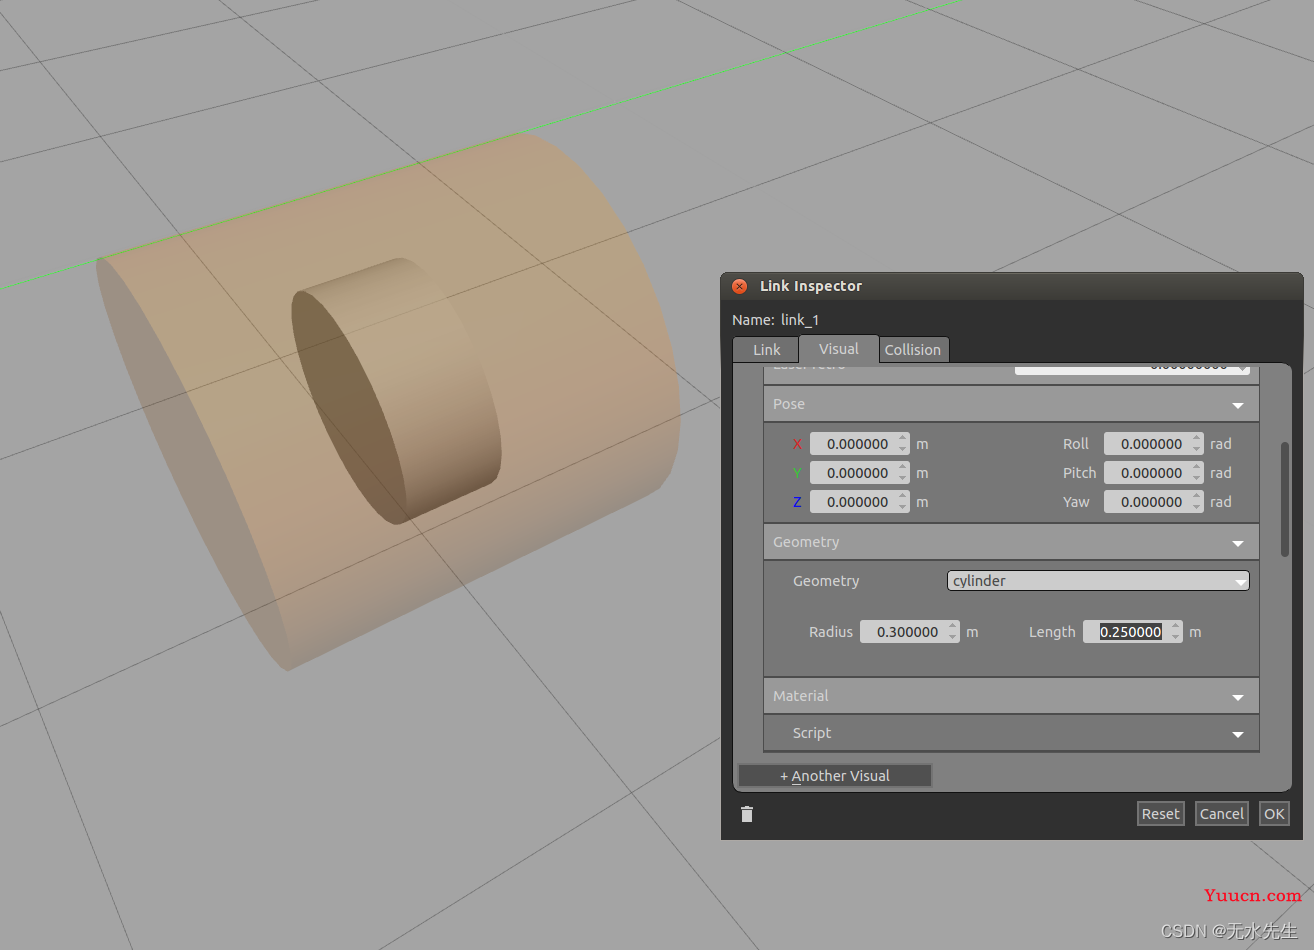Click the Cancel button

[x=1222, y=814]
